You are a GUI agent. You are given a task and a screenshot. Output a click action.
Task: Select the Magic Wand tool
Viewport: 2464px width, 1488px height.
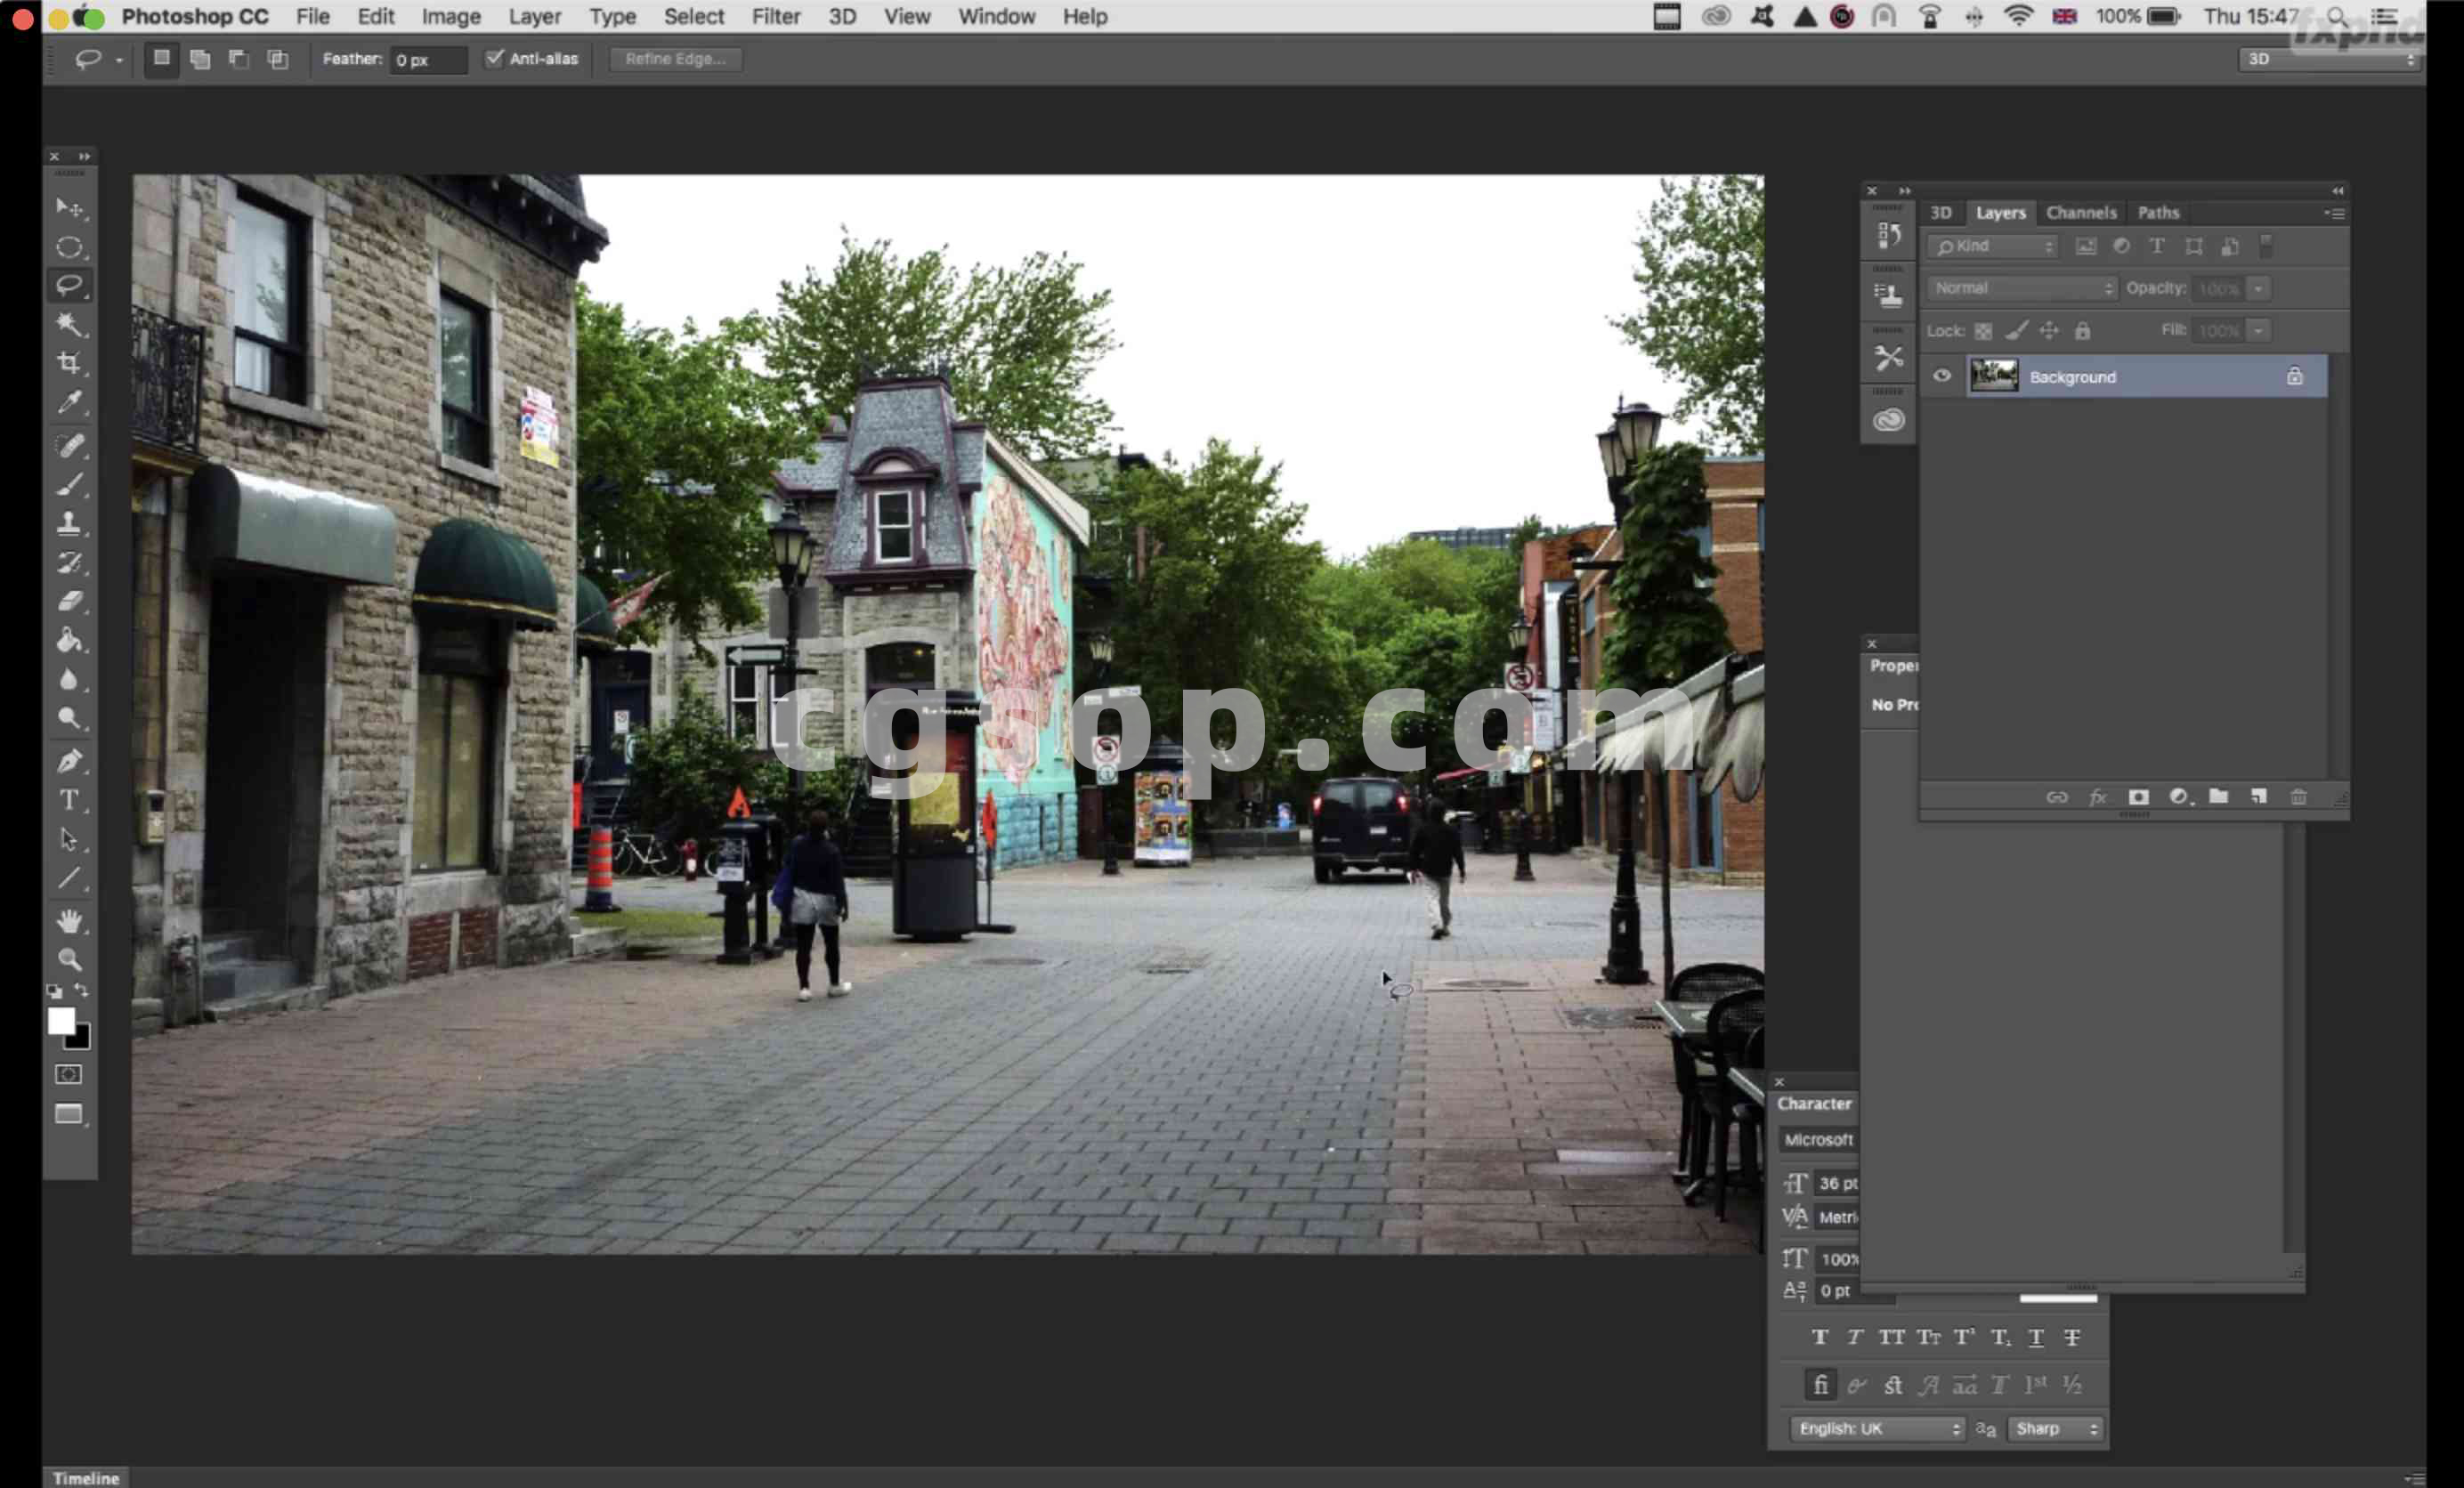pyautogui.click(x=69, y=324)
